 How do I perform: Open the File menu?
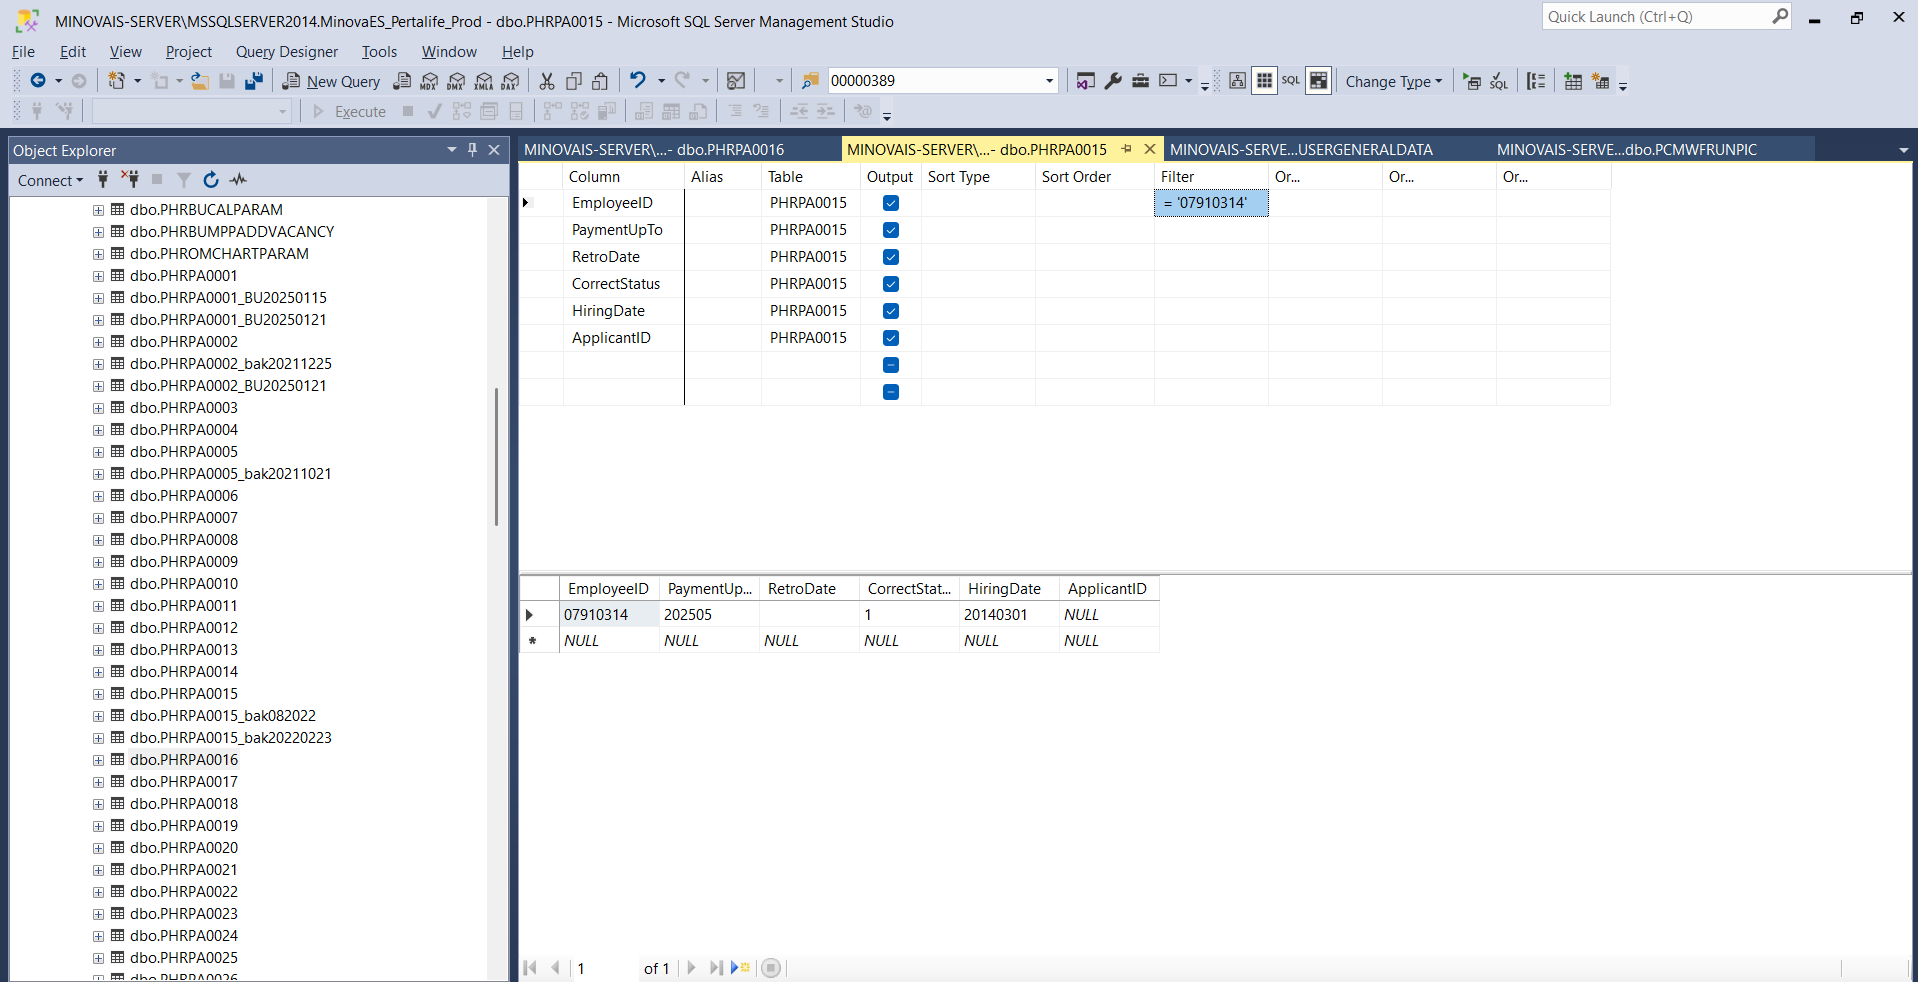point(24,52)
